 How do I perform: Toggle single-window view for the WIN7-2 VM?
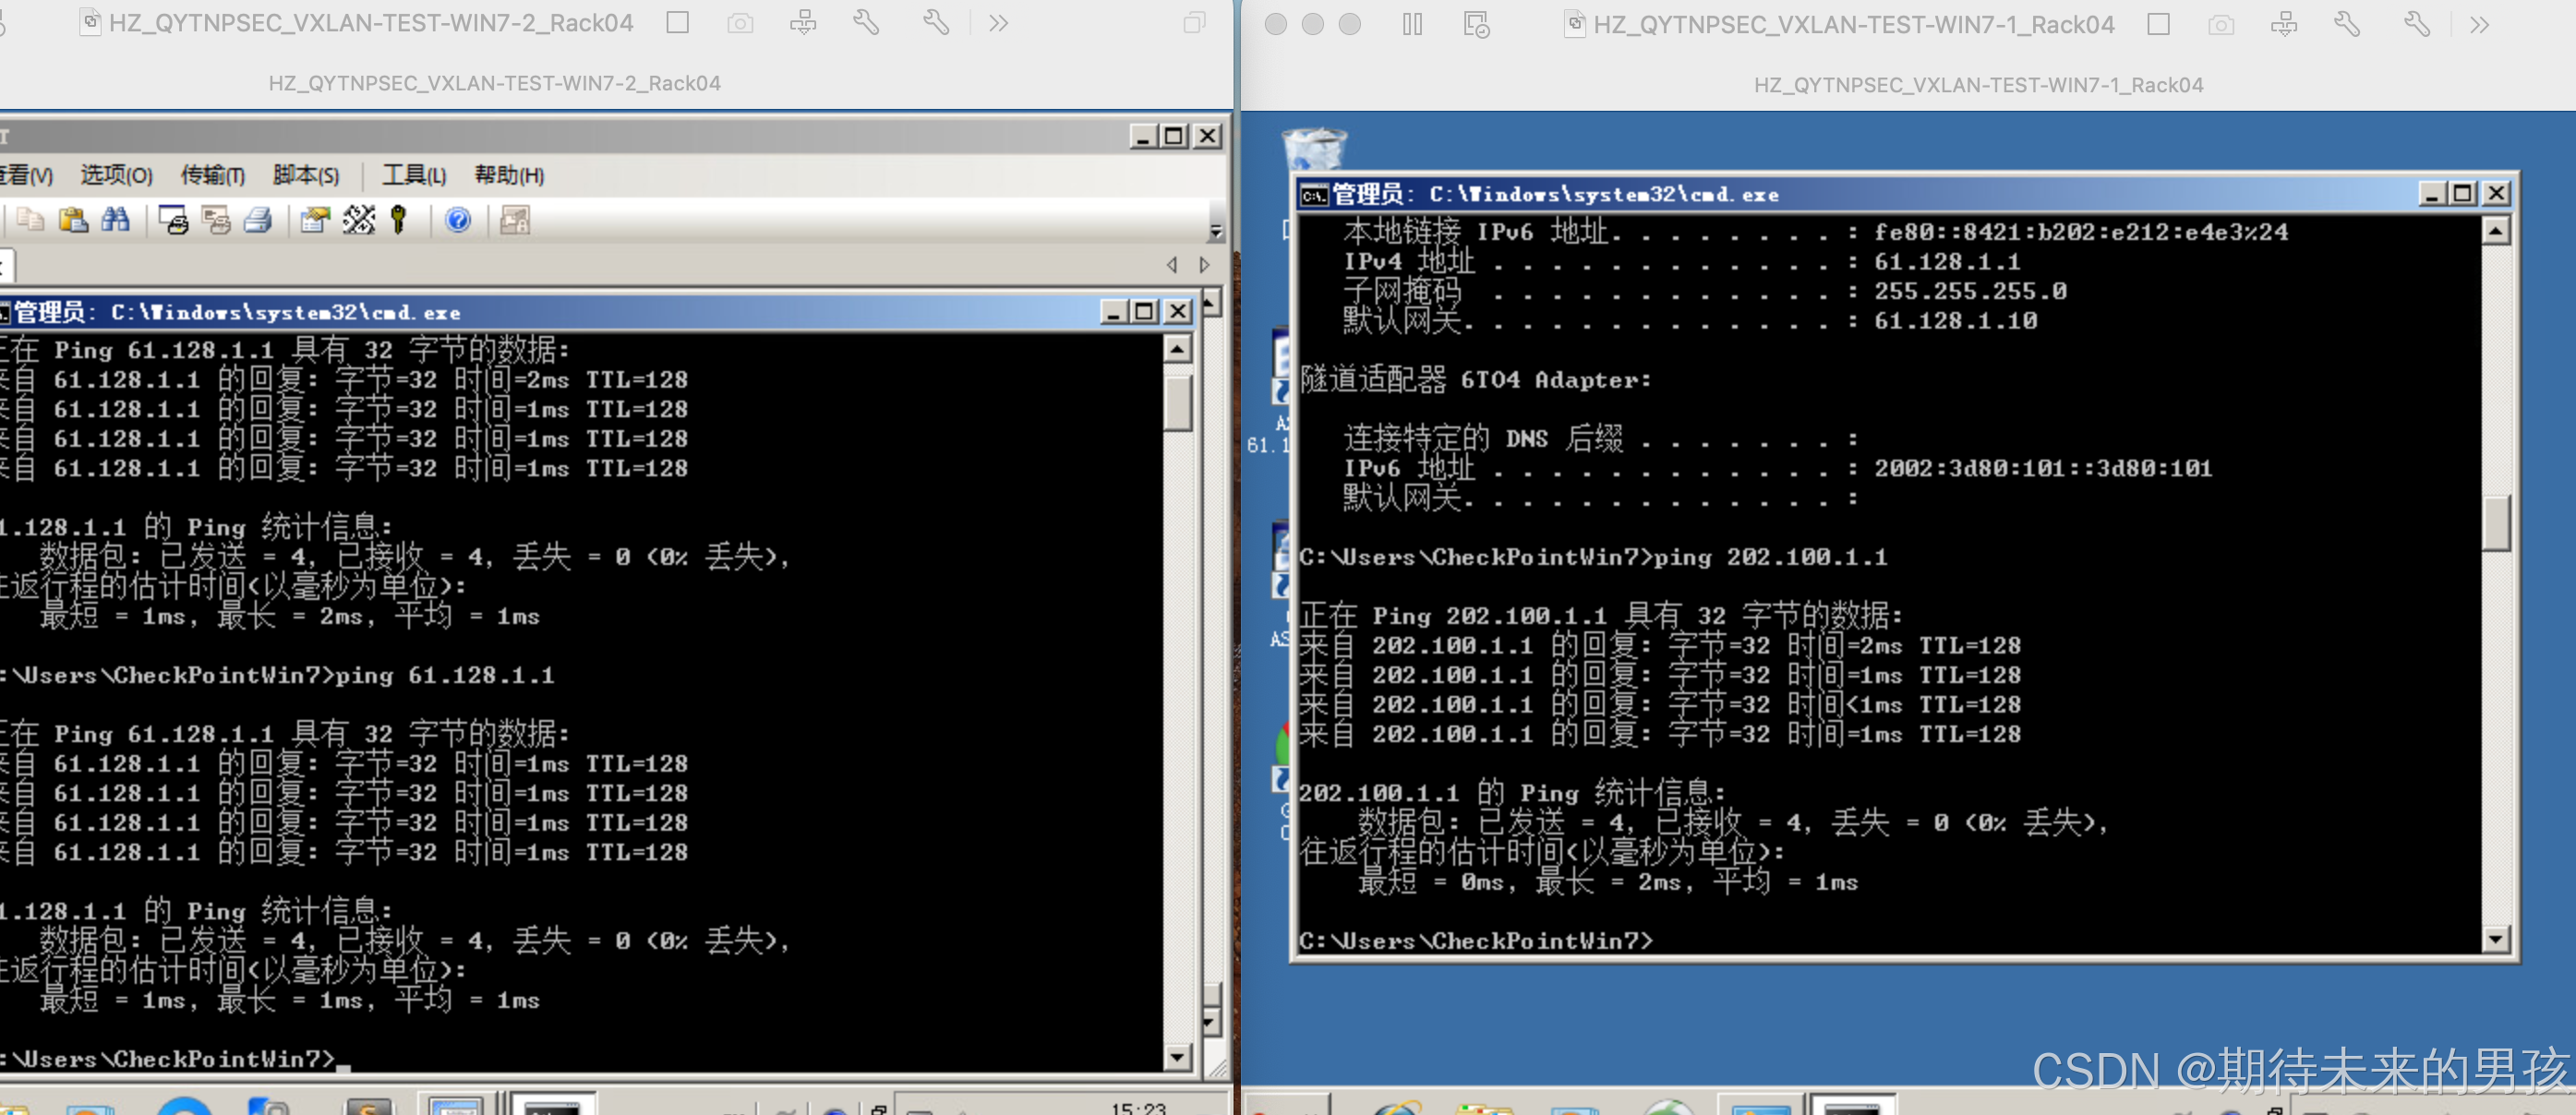678,22
